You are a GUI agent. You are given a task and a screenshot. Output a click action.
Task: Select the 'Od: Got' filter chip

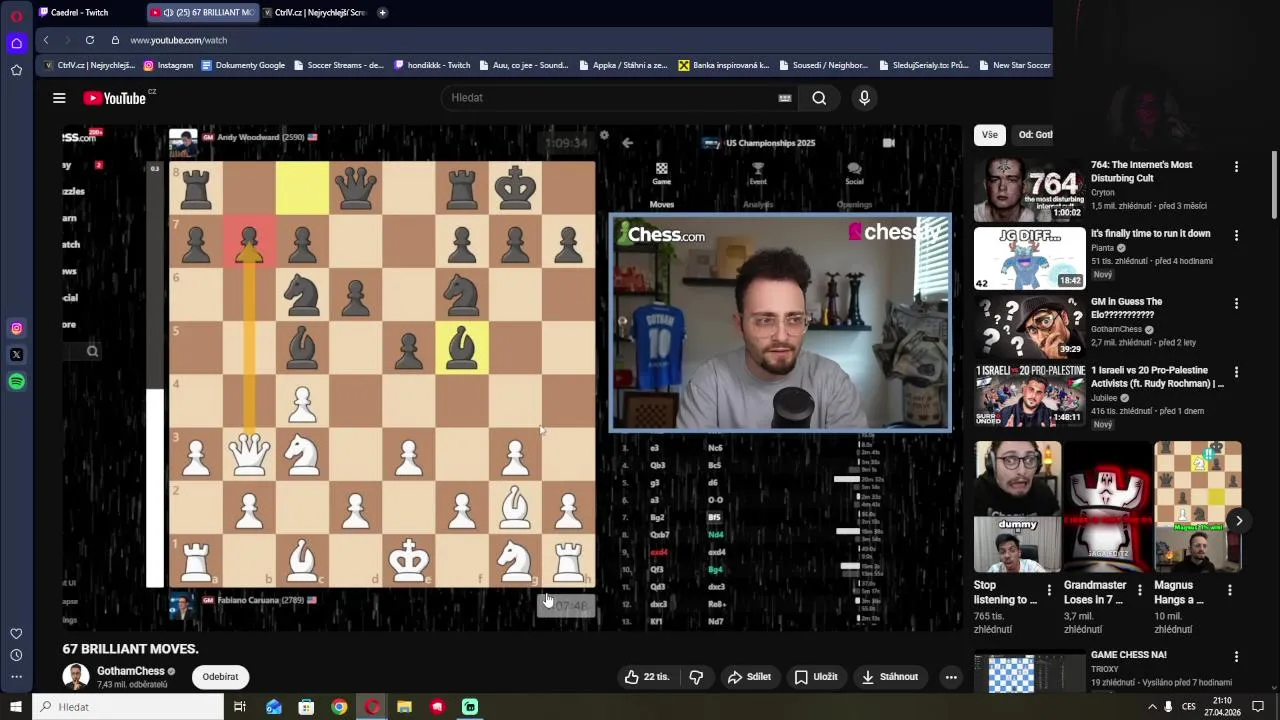(1033, 135)
